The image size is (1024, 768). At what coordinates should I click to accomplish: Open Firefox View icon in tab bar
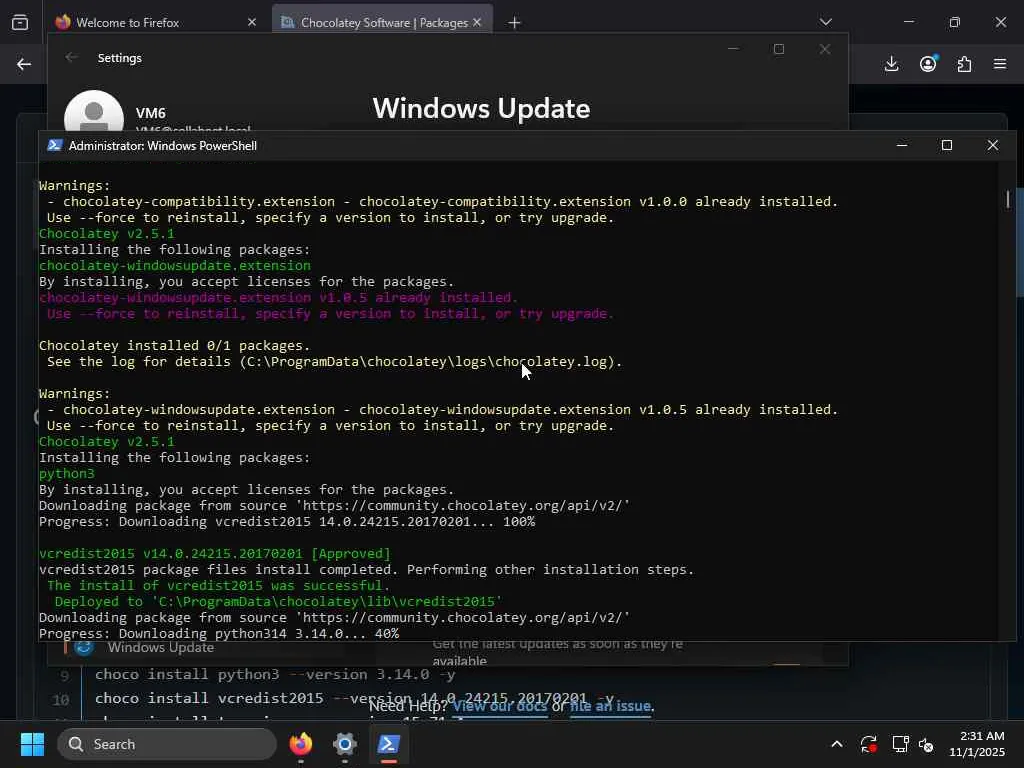20,22
